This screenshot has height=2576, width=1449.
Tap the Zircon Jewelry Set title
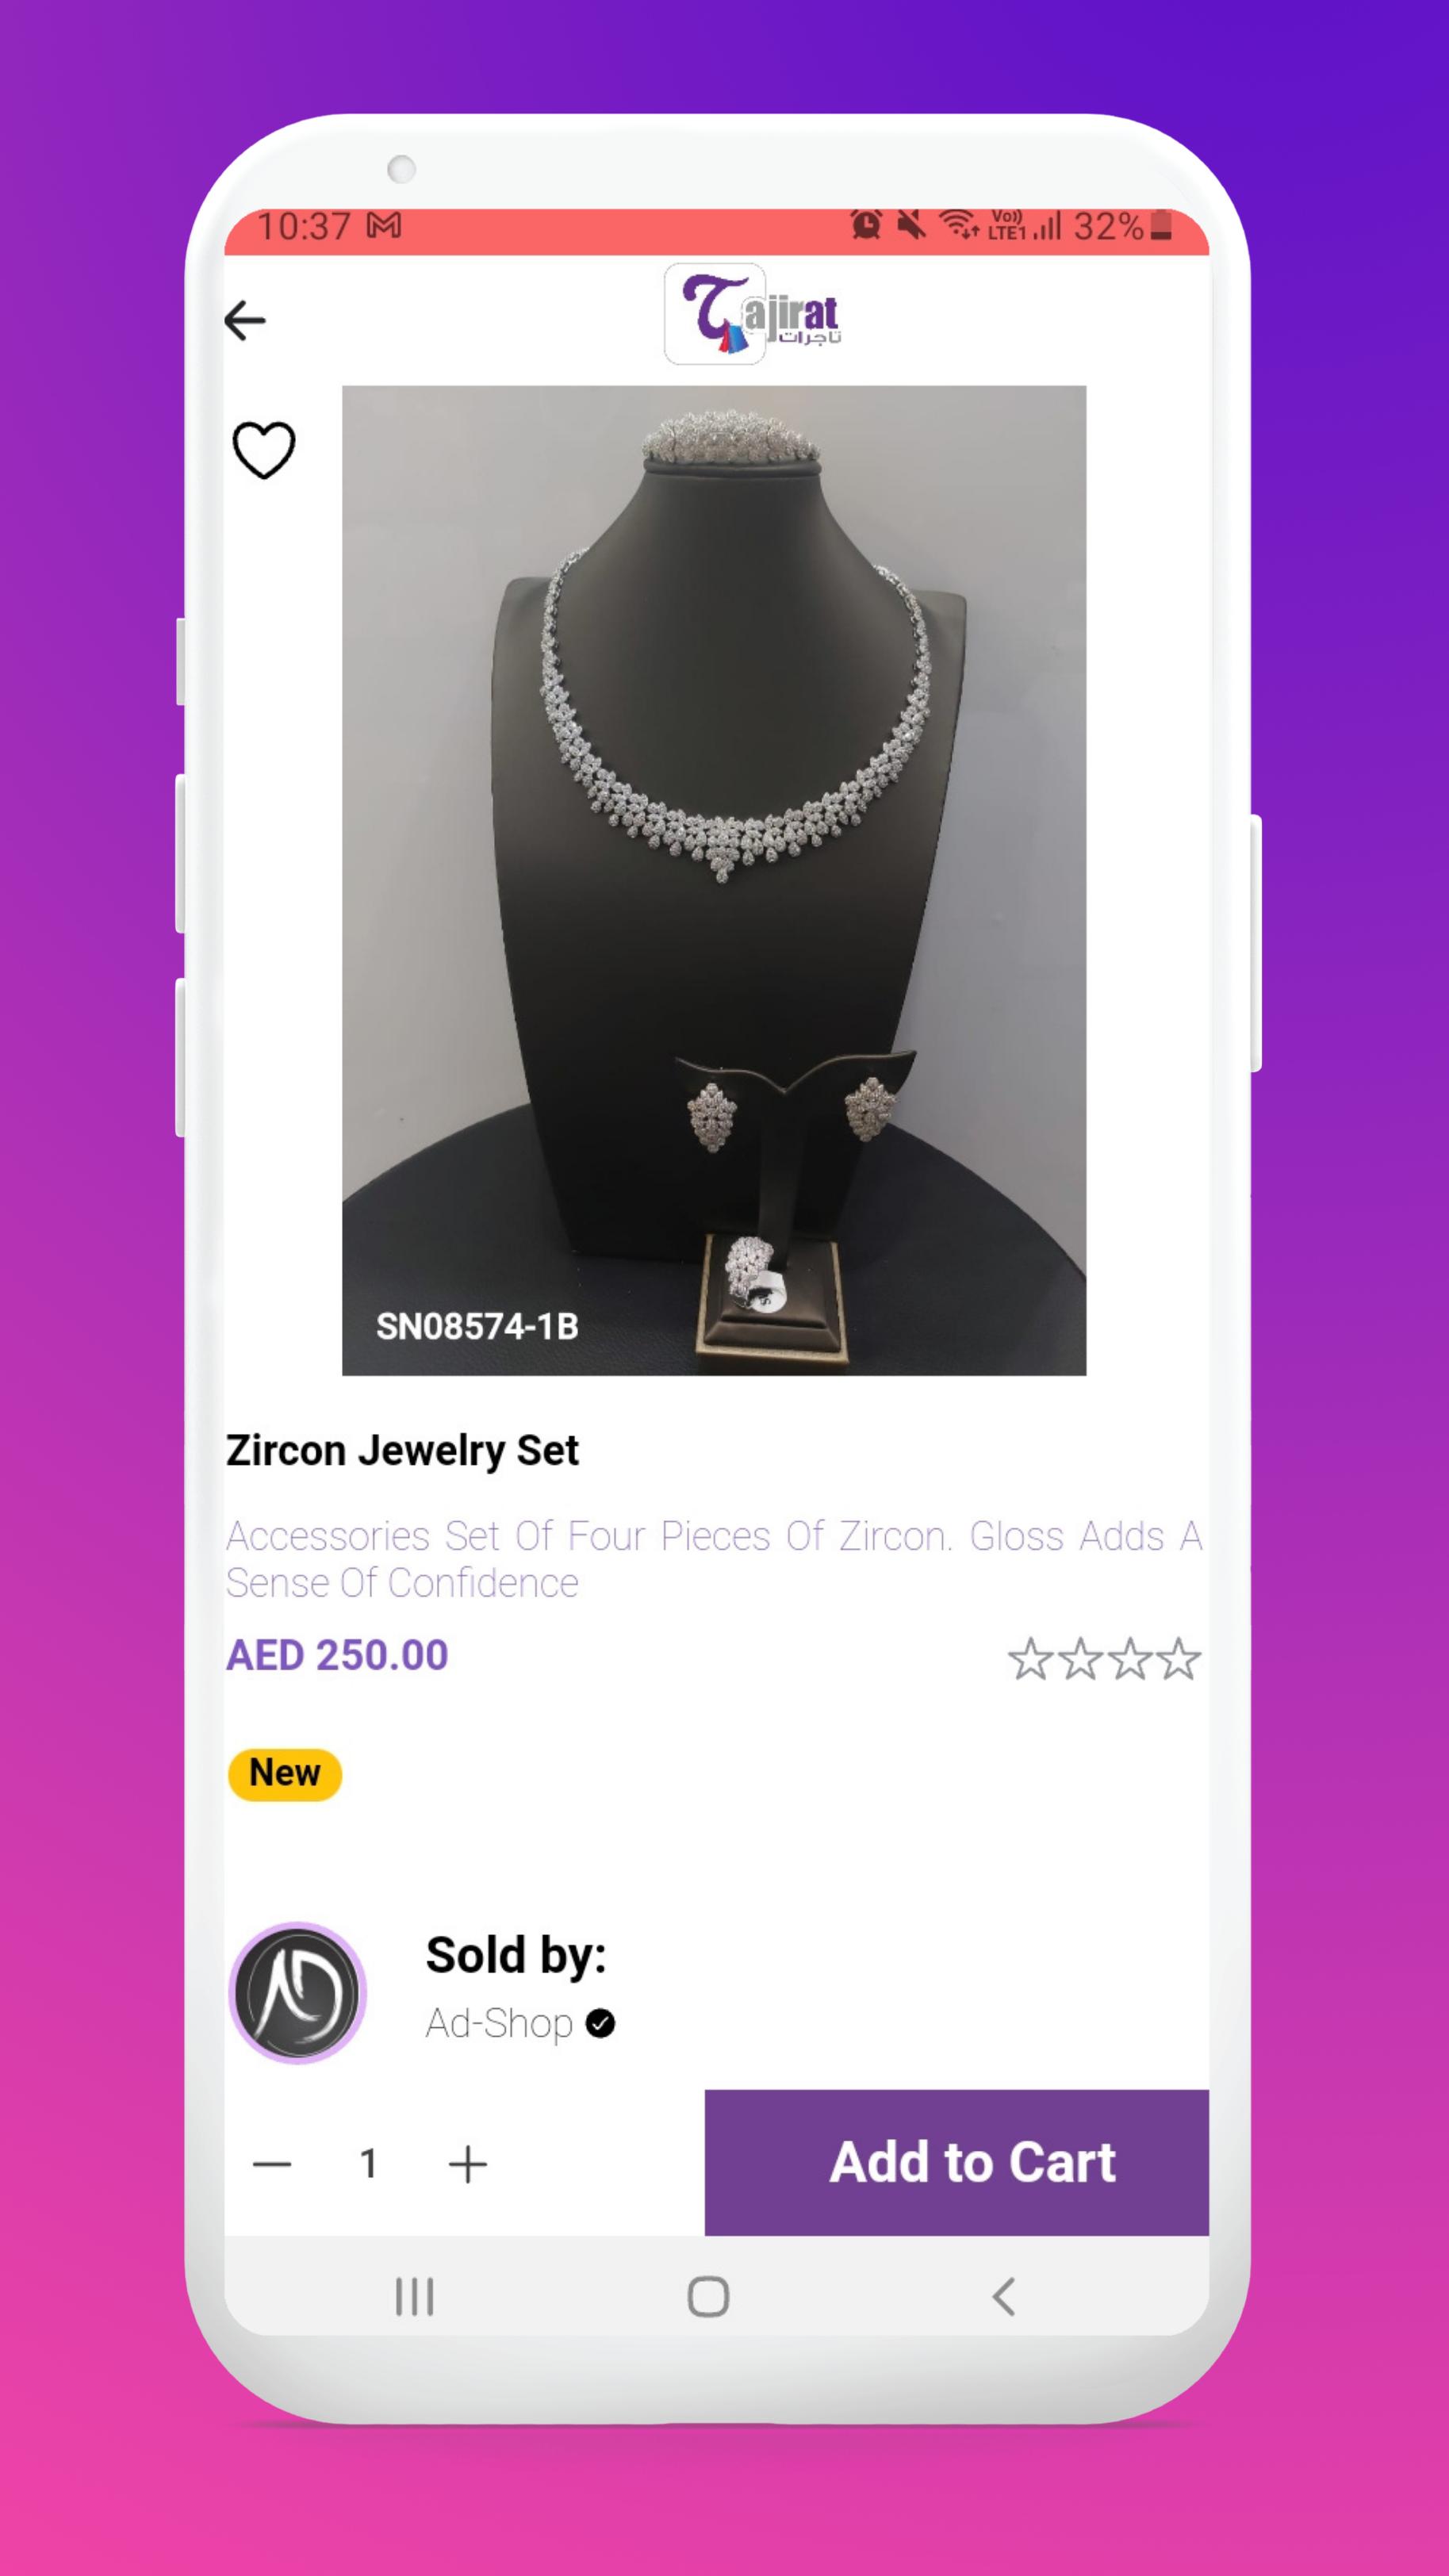(402, 1451)
